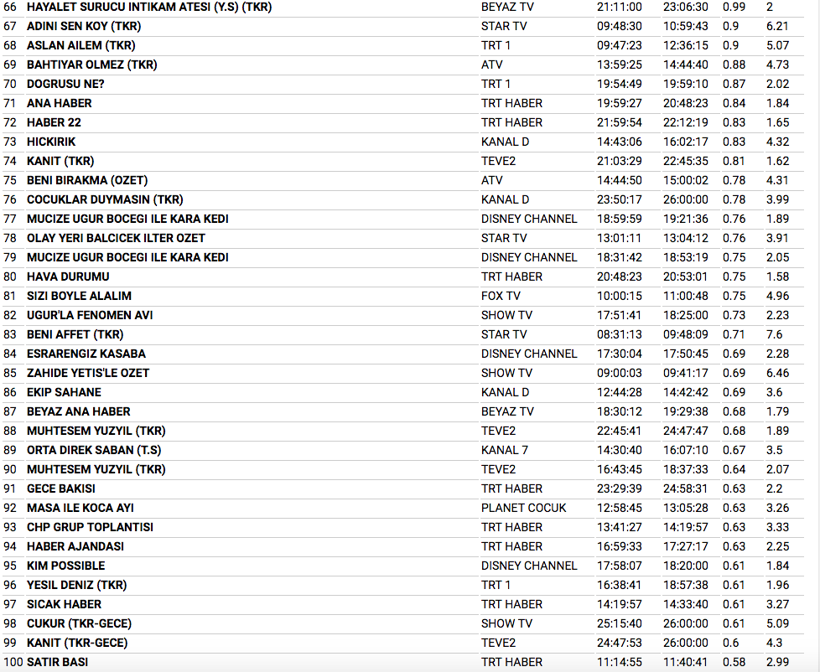Select the BAHTIYAR OLMEZ (TKR) entry
Viewport: 820px width, 672px height.
(92, 65)
